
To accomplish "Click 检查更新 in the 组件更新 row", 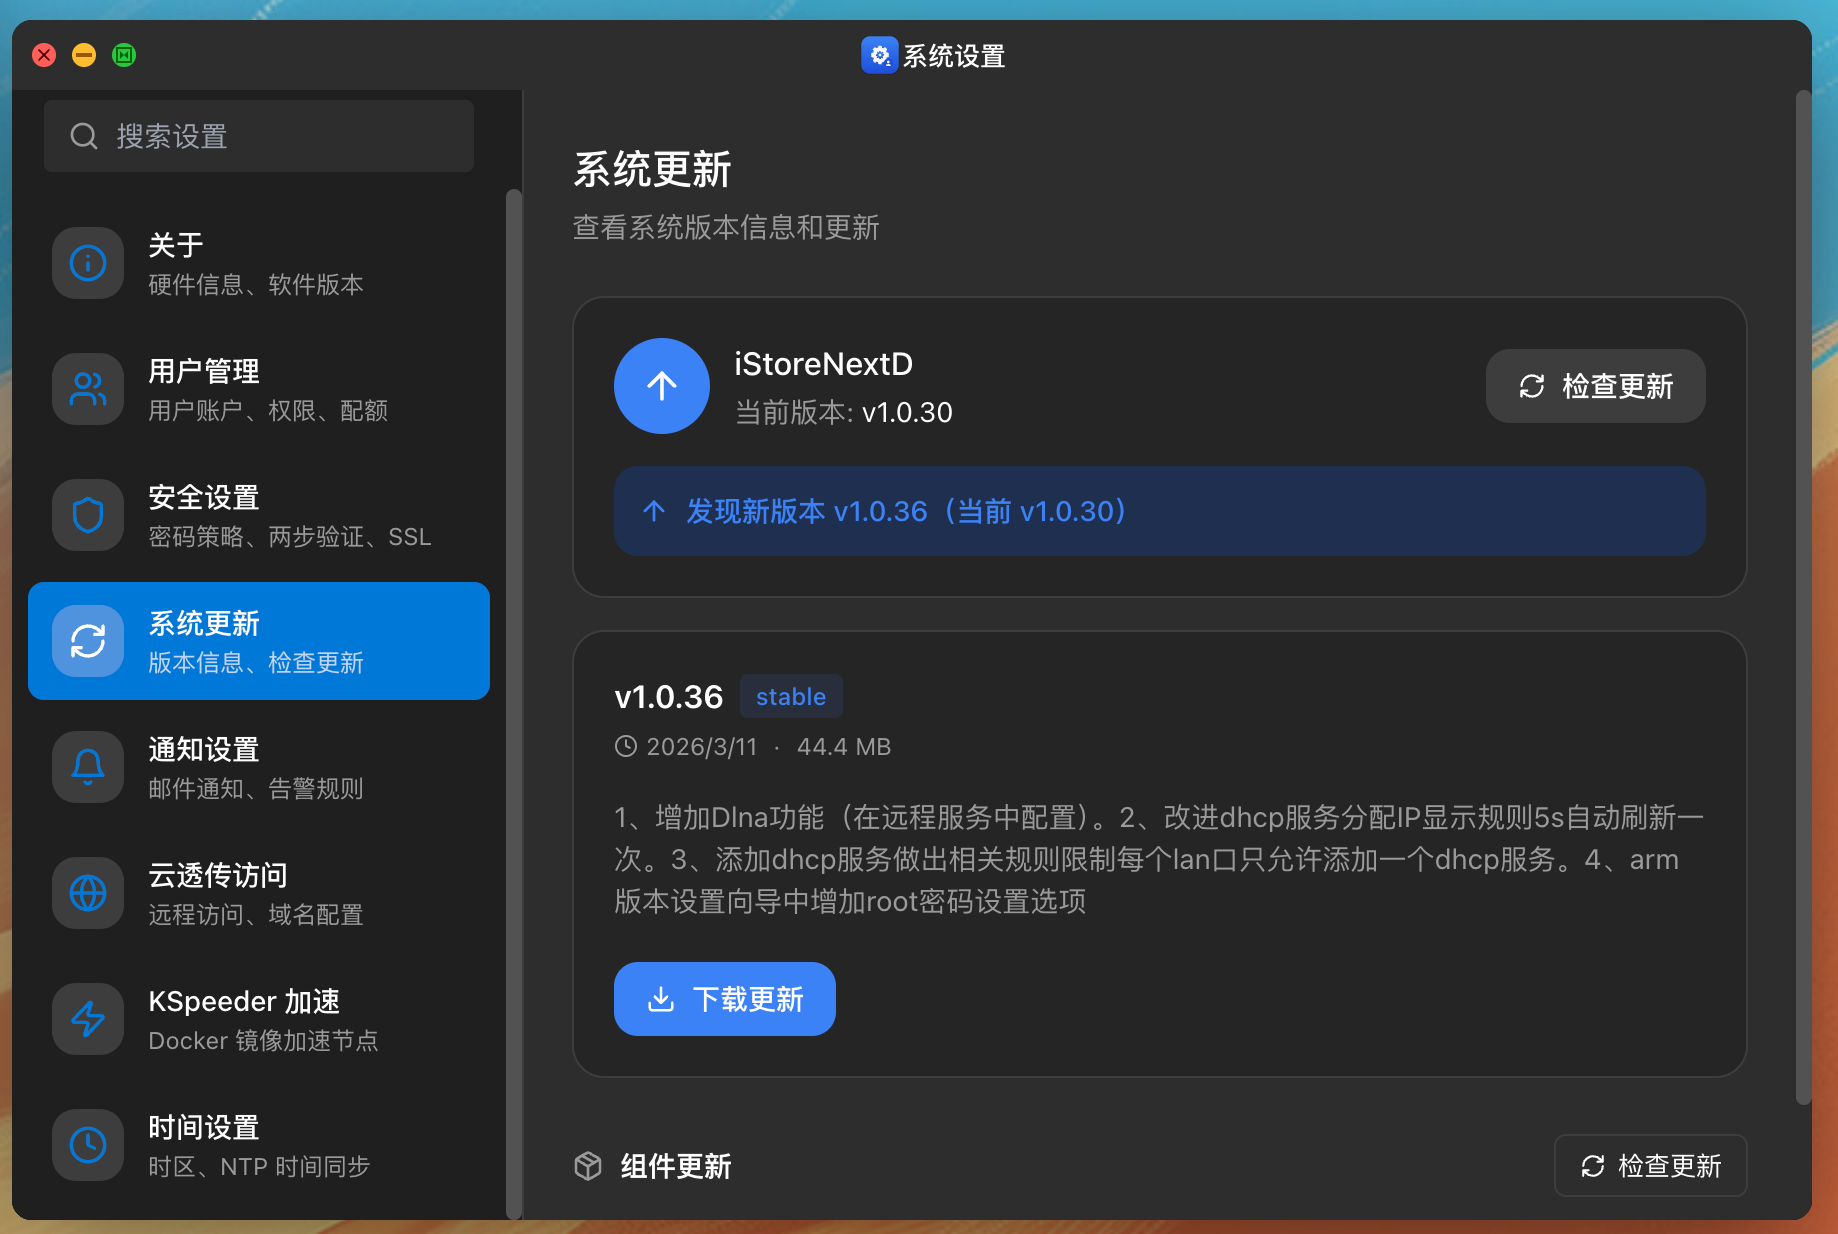I will (x=1650, y=1166).
